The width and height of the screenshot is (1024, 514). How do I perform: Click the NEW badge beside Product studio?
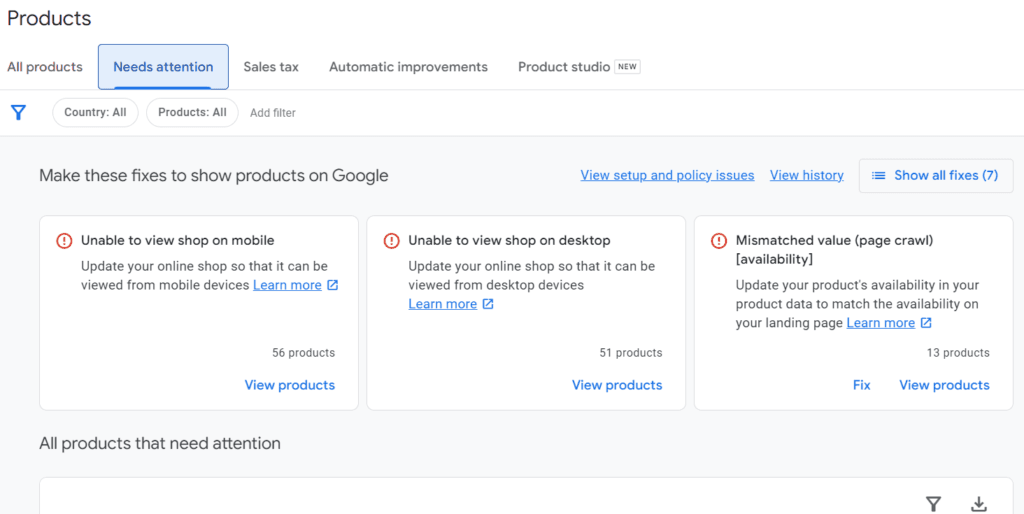628,67
